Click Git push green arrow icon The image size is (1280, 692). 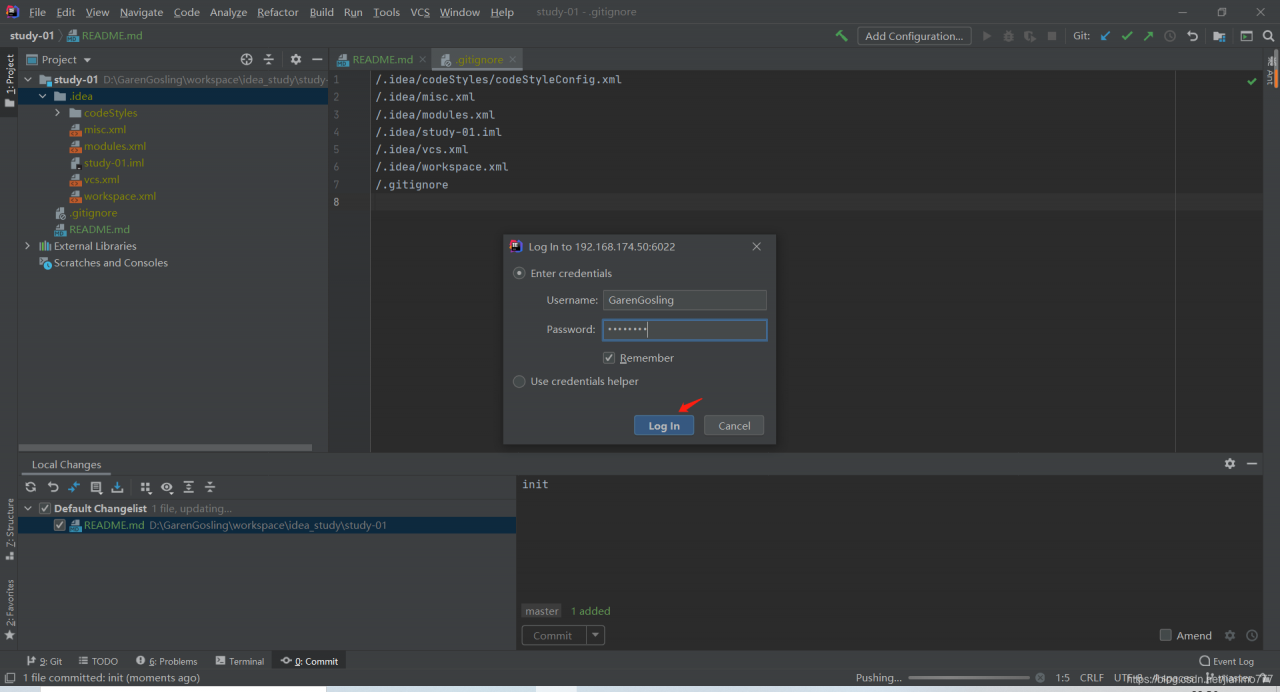click(1148, 36)
